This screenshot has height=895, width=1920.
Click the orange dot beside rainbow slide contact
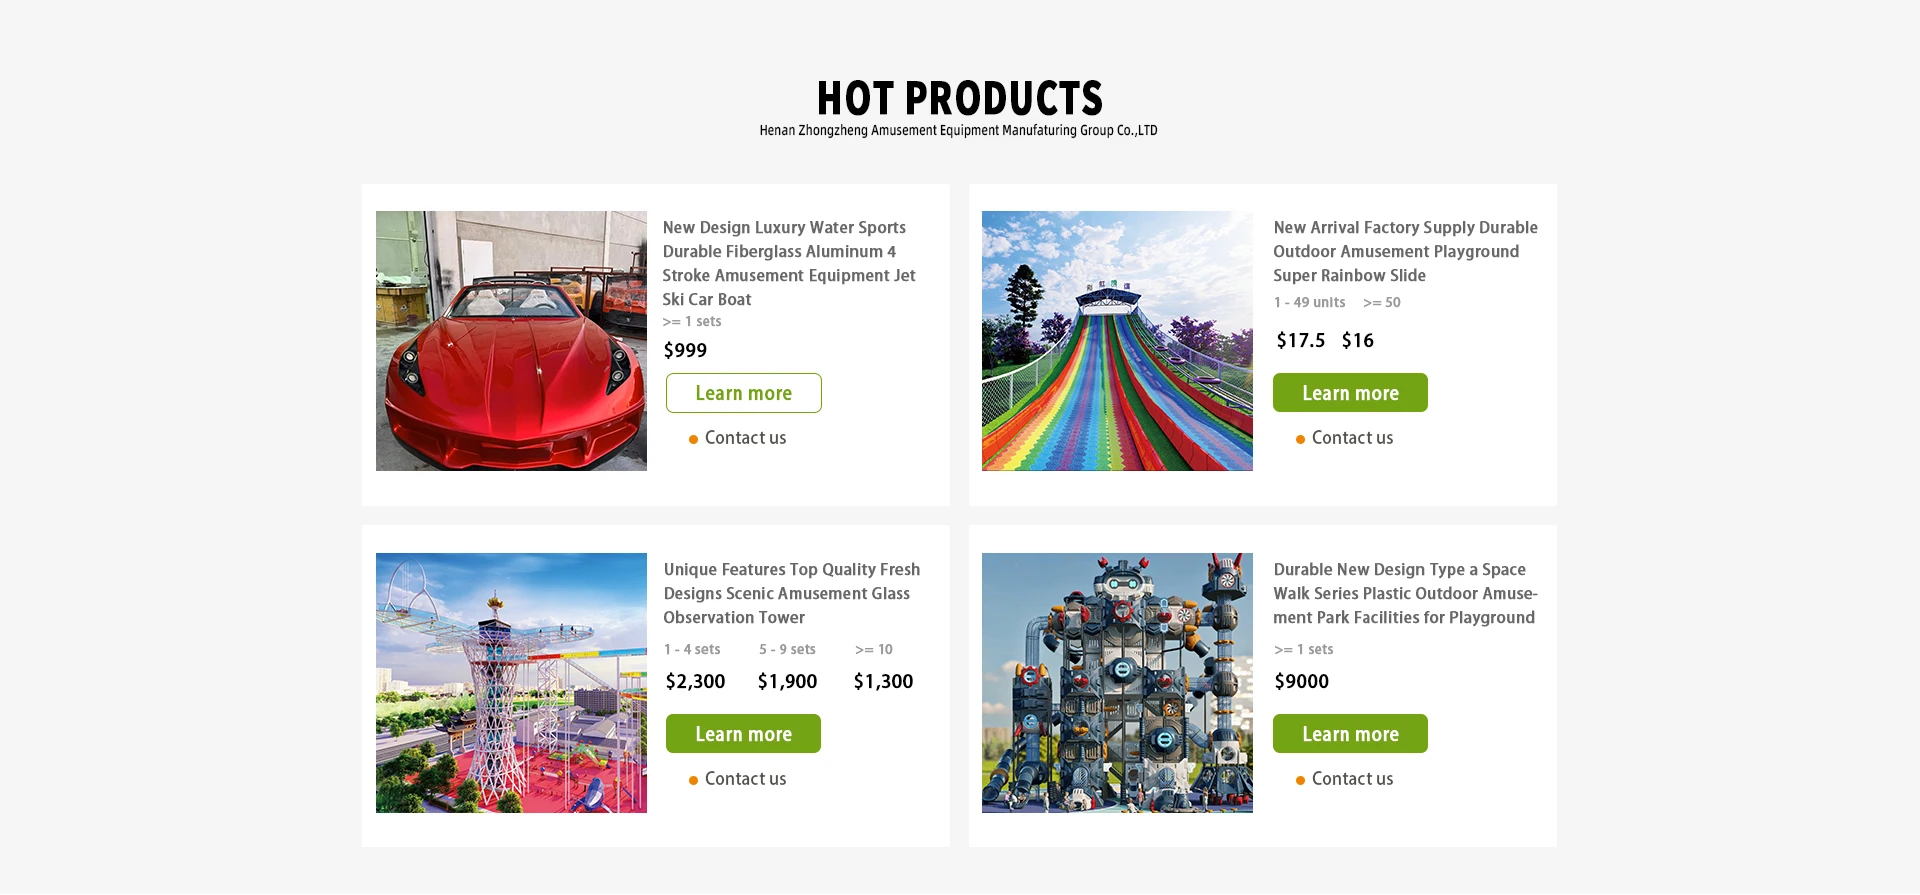tap(1300, 440)
